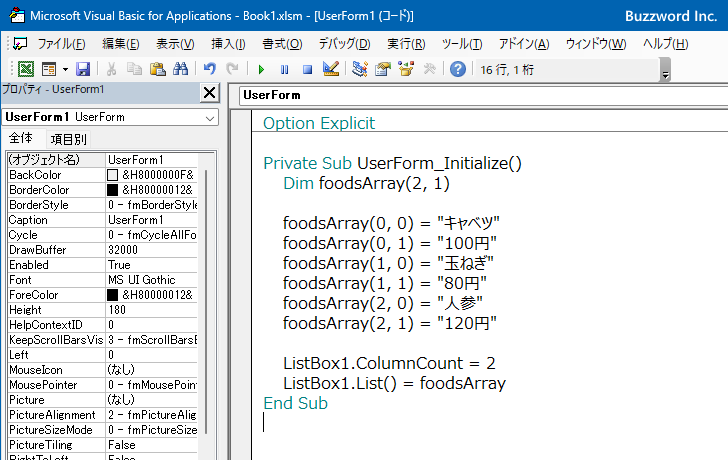
Task: Open the ウィンドウ(W) menu
Action: point(596,44)
